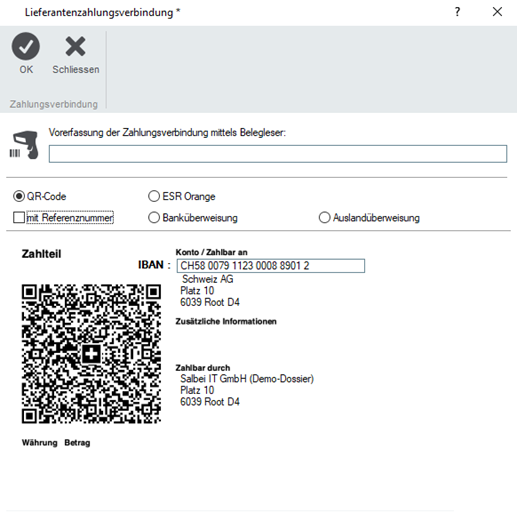Select the ESR Orange option
Viewport: 517px width, 513px height.
coord(154,196)
